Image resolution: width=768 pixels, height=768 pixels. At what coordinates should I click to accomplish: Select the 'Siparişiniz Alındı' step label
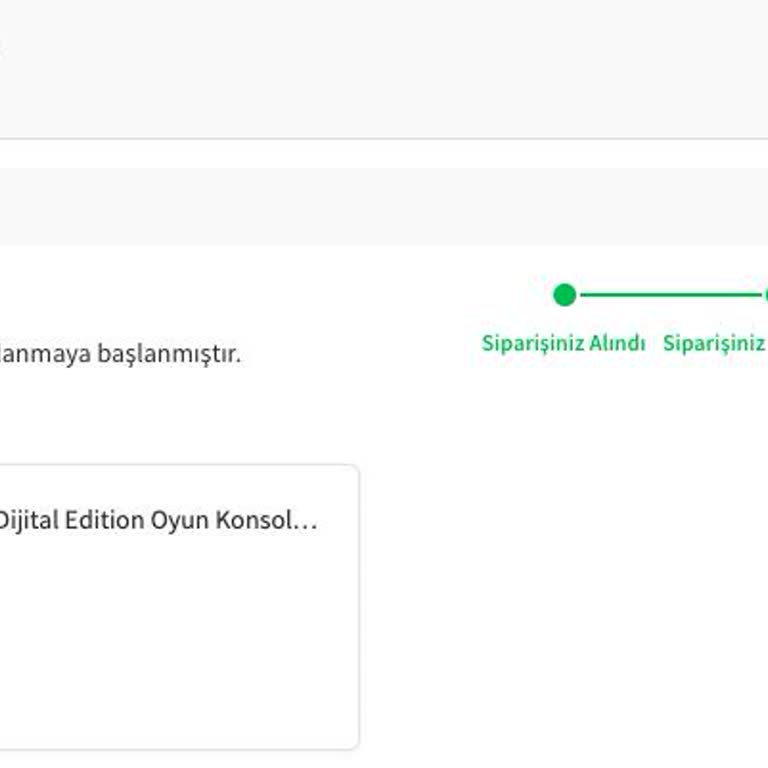point(563,343)
